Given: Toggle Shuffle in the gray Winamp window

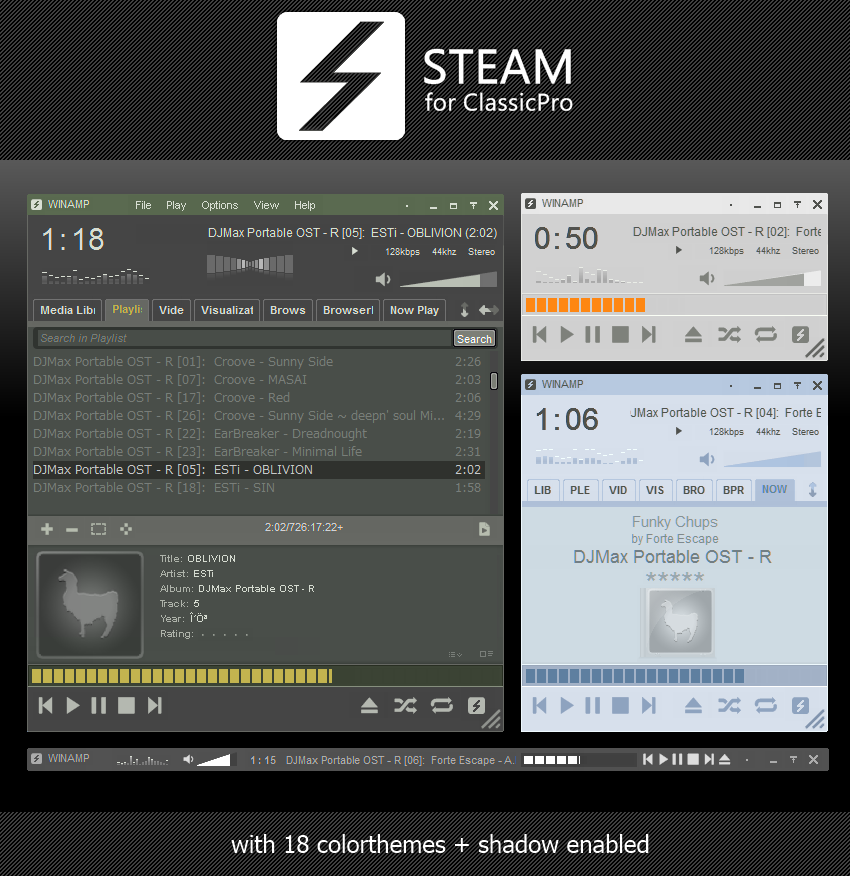Looking at the screenshot, I should pos(729,335).
